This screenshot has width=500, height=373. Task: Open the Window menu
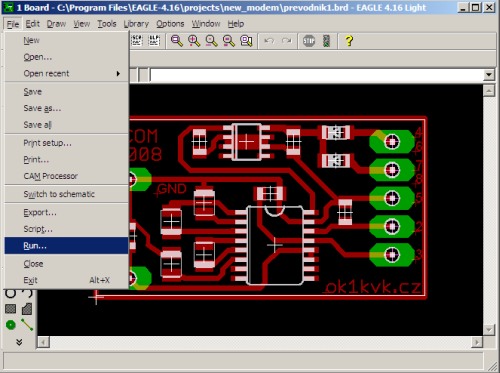(x=206, y=24)
